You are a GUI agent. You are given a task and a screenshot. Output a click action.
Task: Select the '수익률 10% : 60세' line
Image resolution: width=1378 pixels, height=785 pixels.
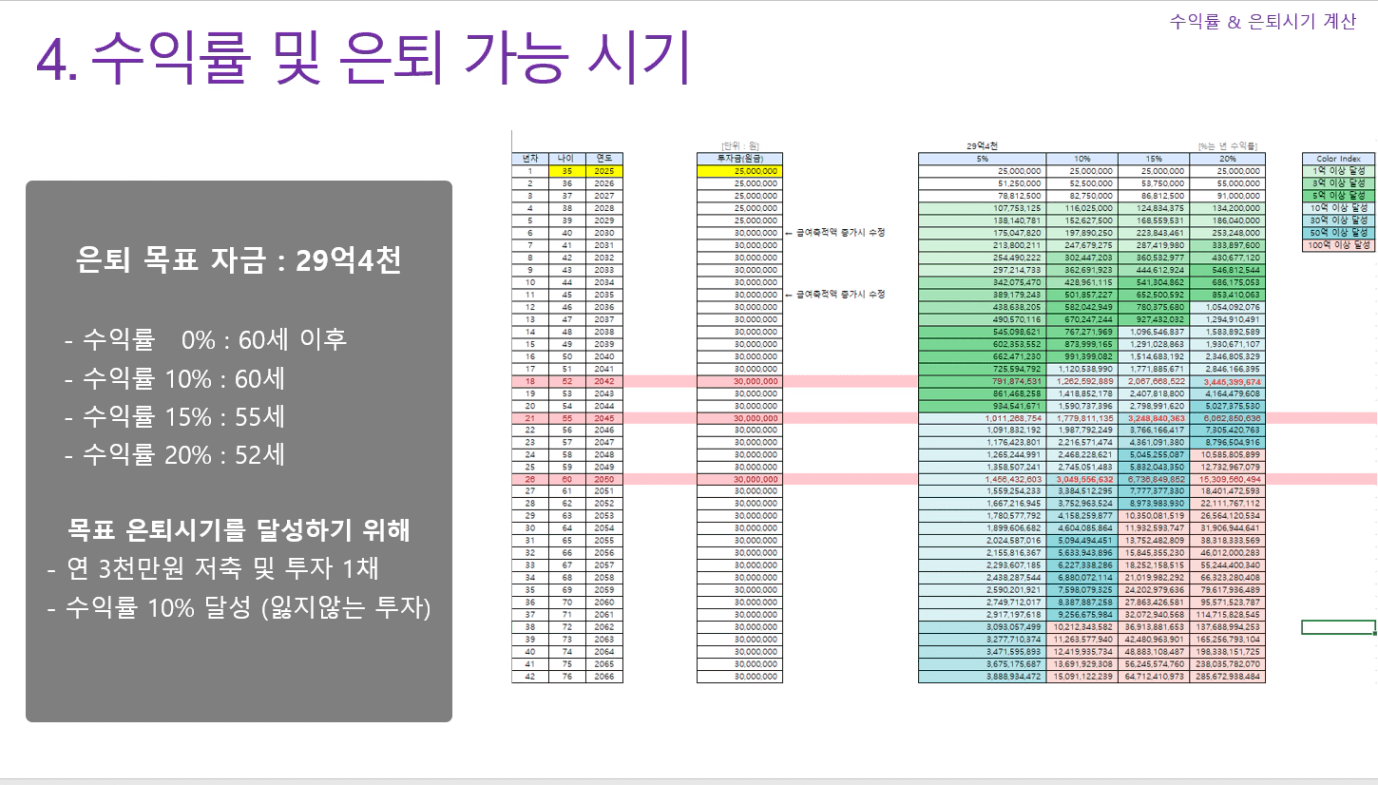point(175,378)
